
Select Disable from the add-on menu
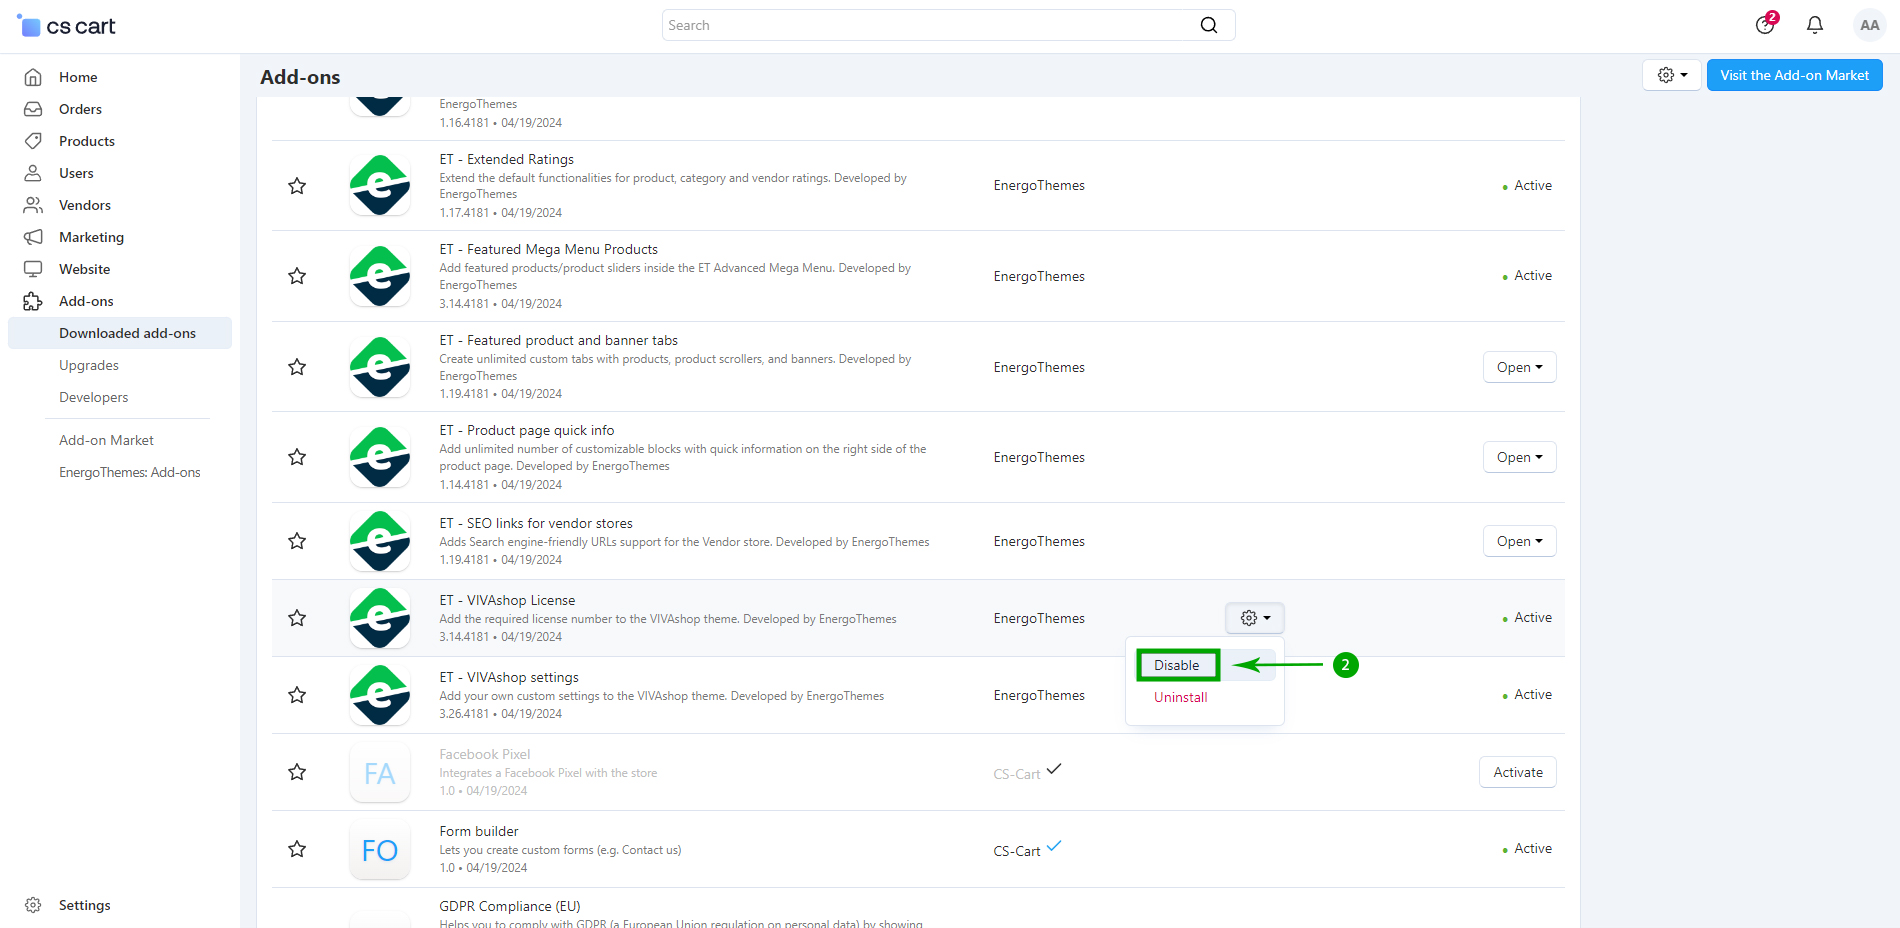(1176, 665)
